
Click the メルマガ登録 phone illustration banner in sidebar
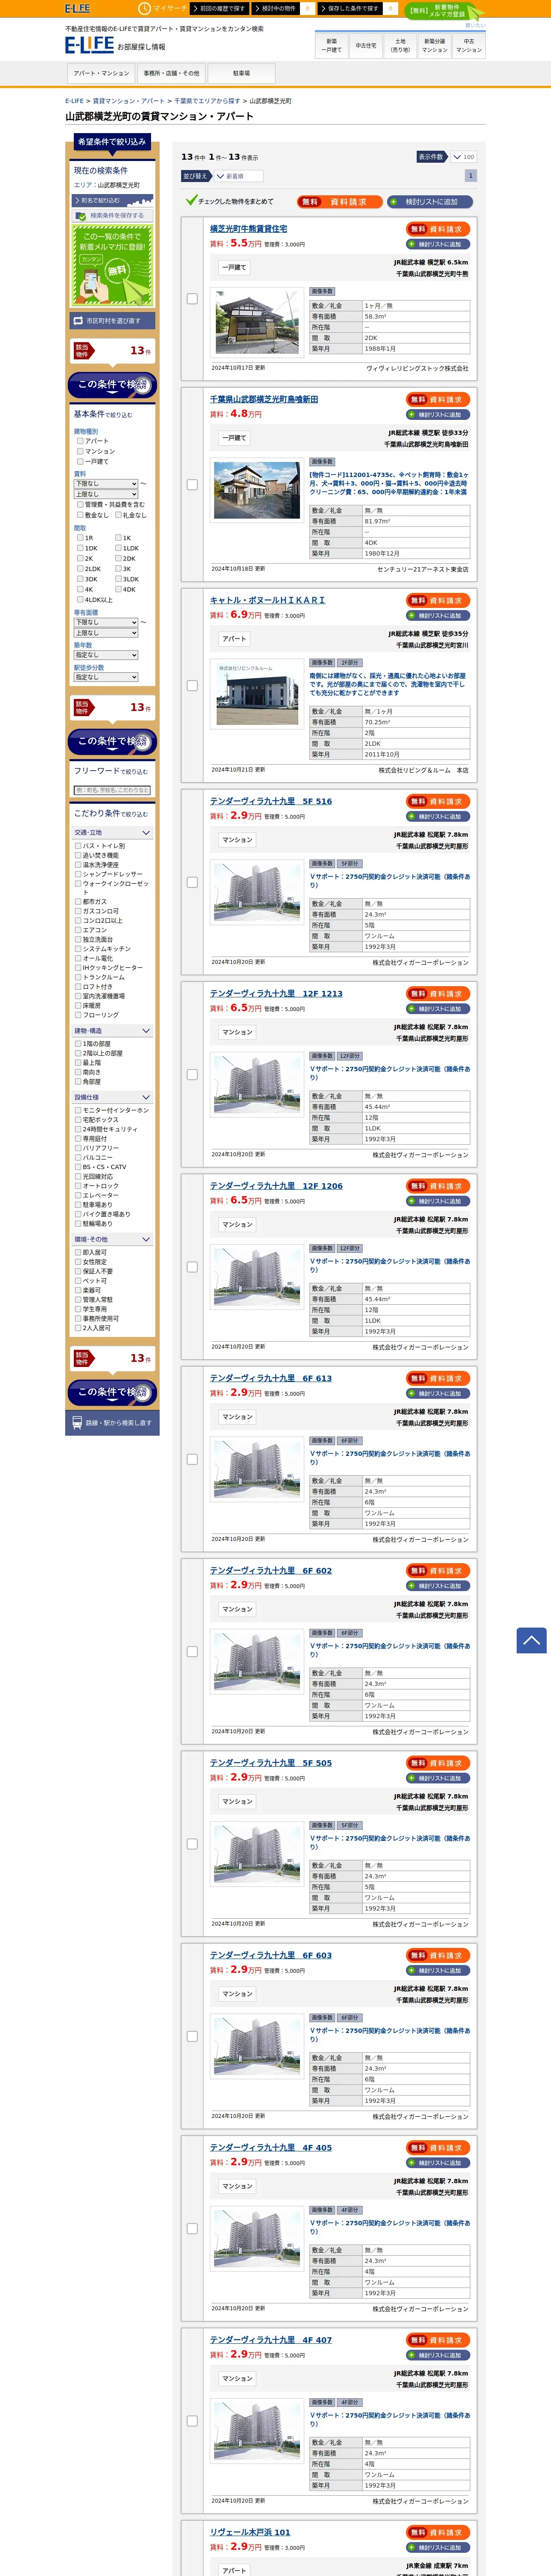point(112,265)
